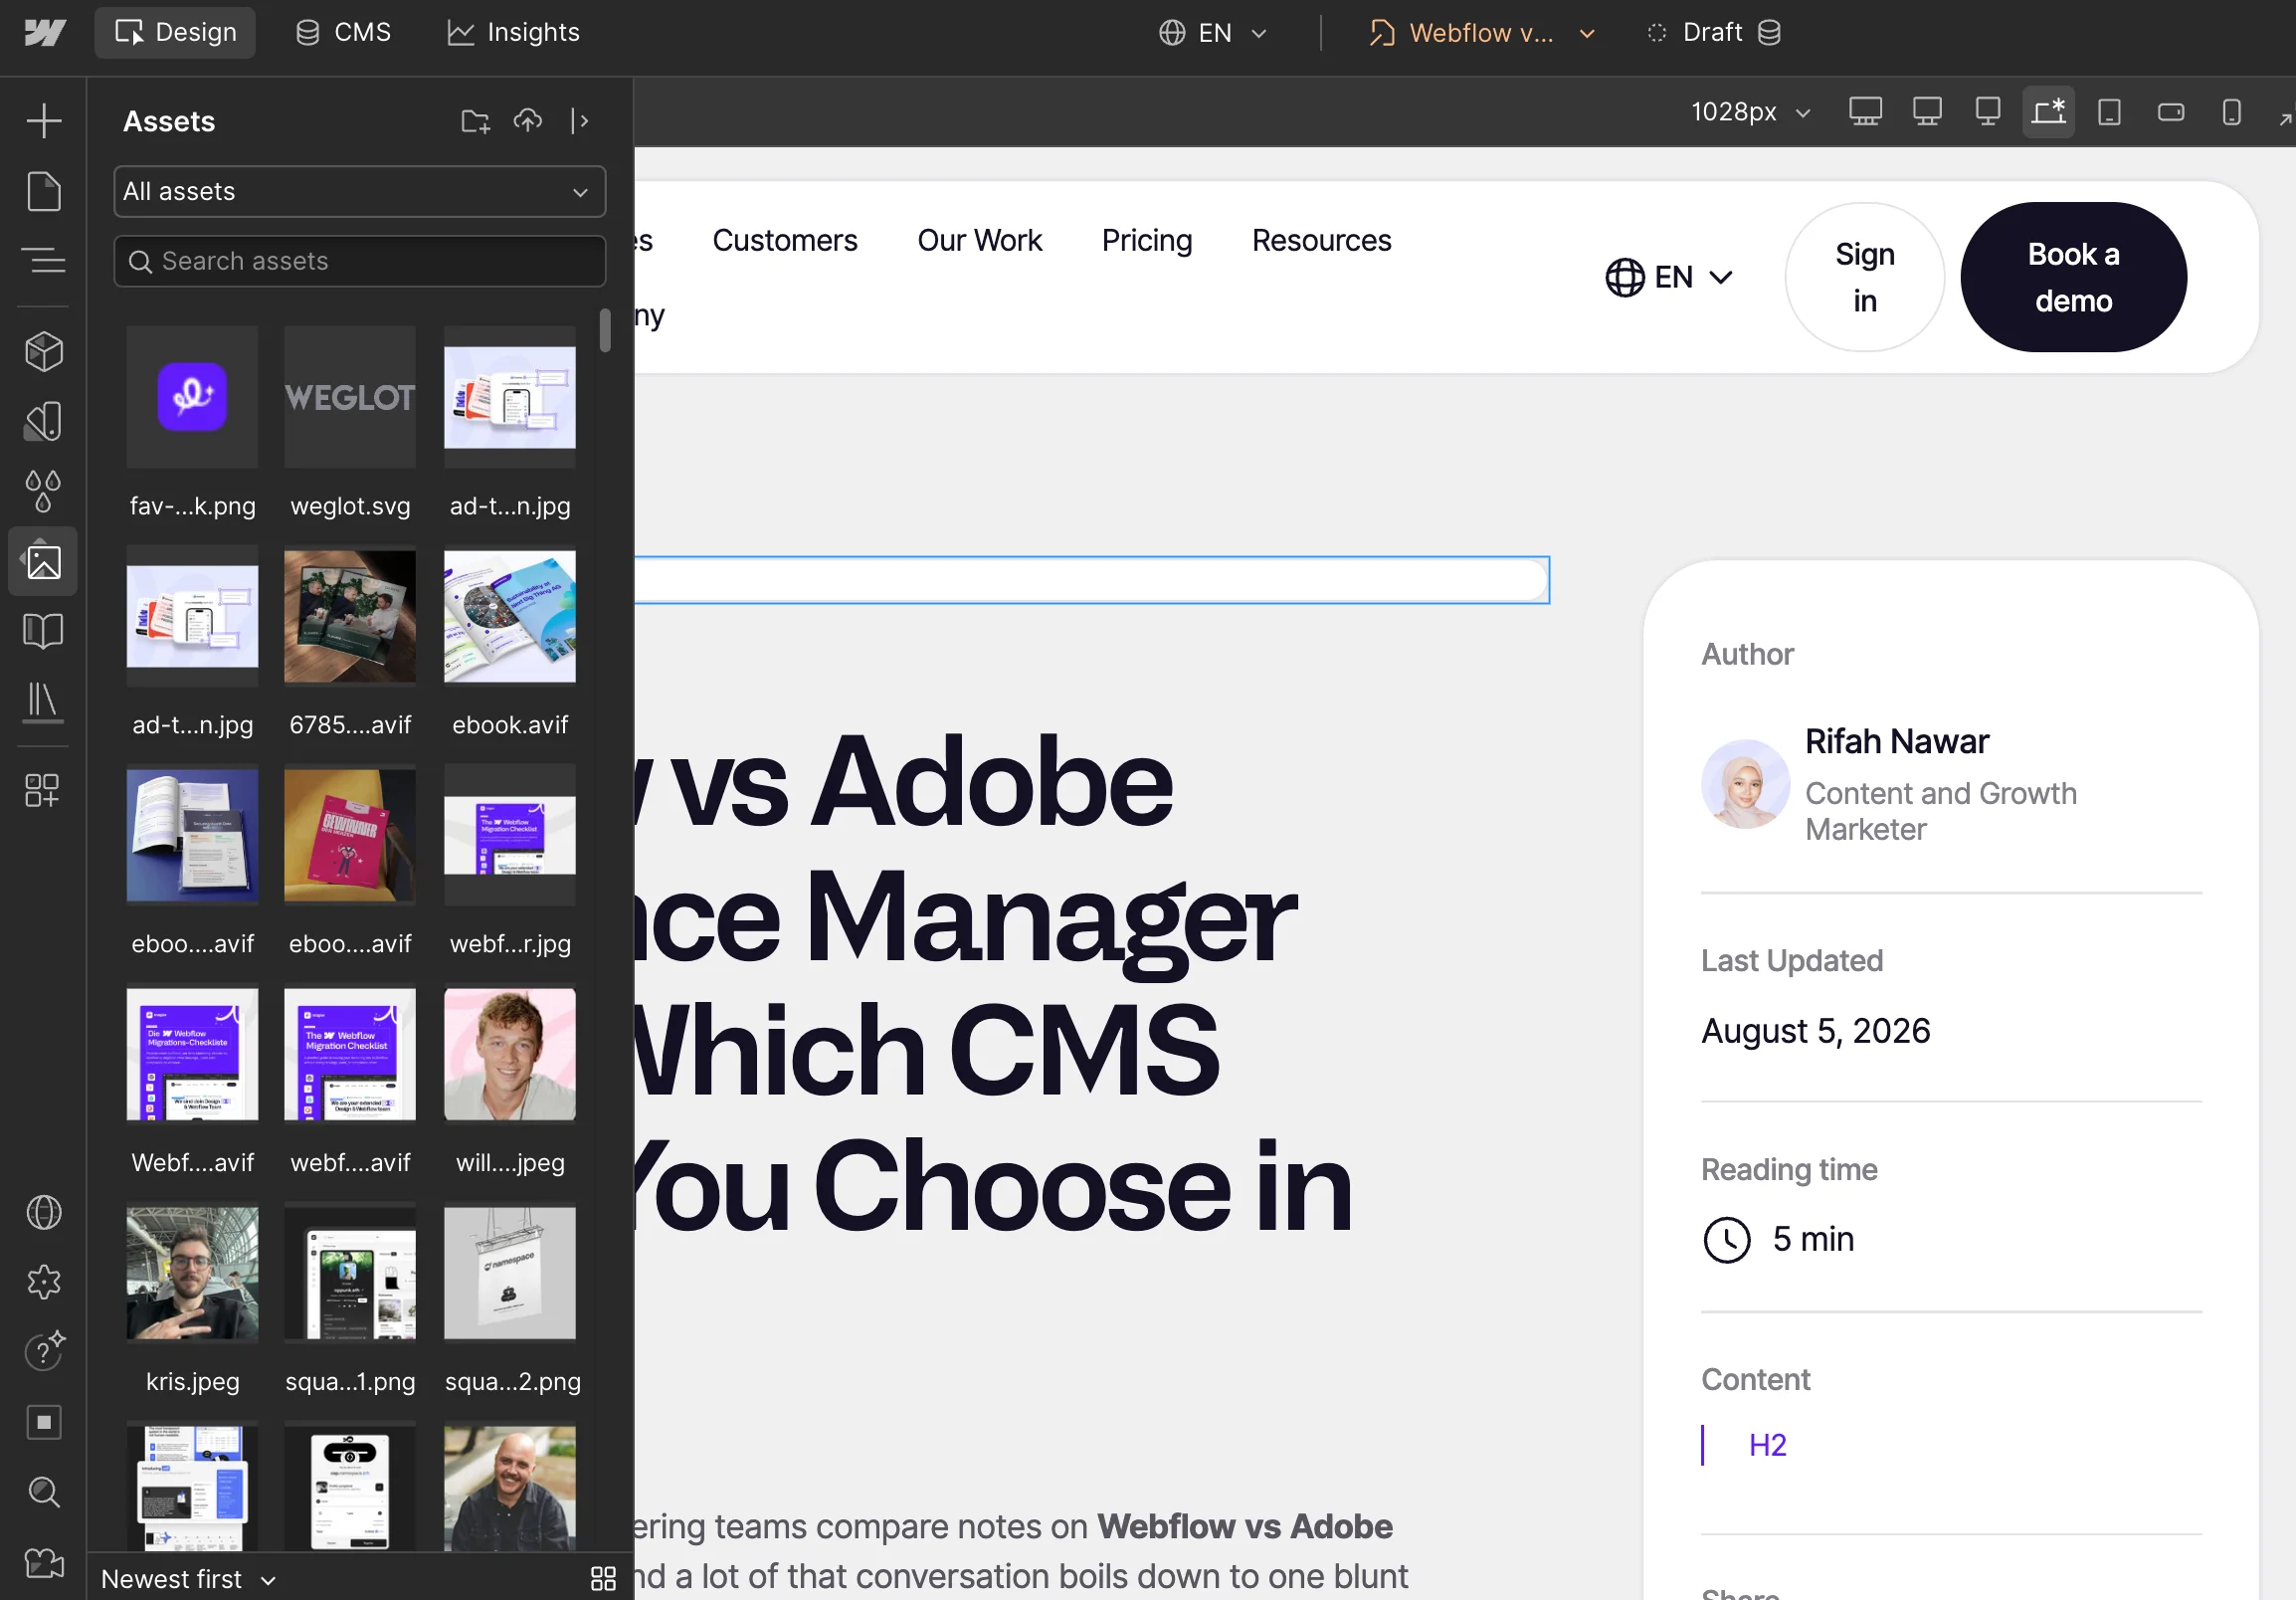Select the tablet breakpoint
Image resolution: width=2296 pixels, height=1600 pixels.
[2109, 112]
